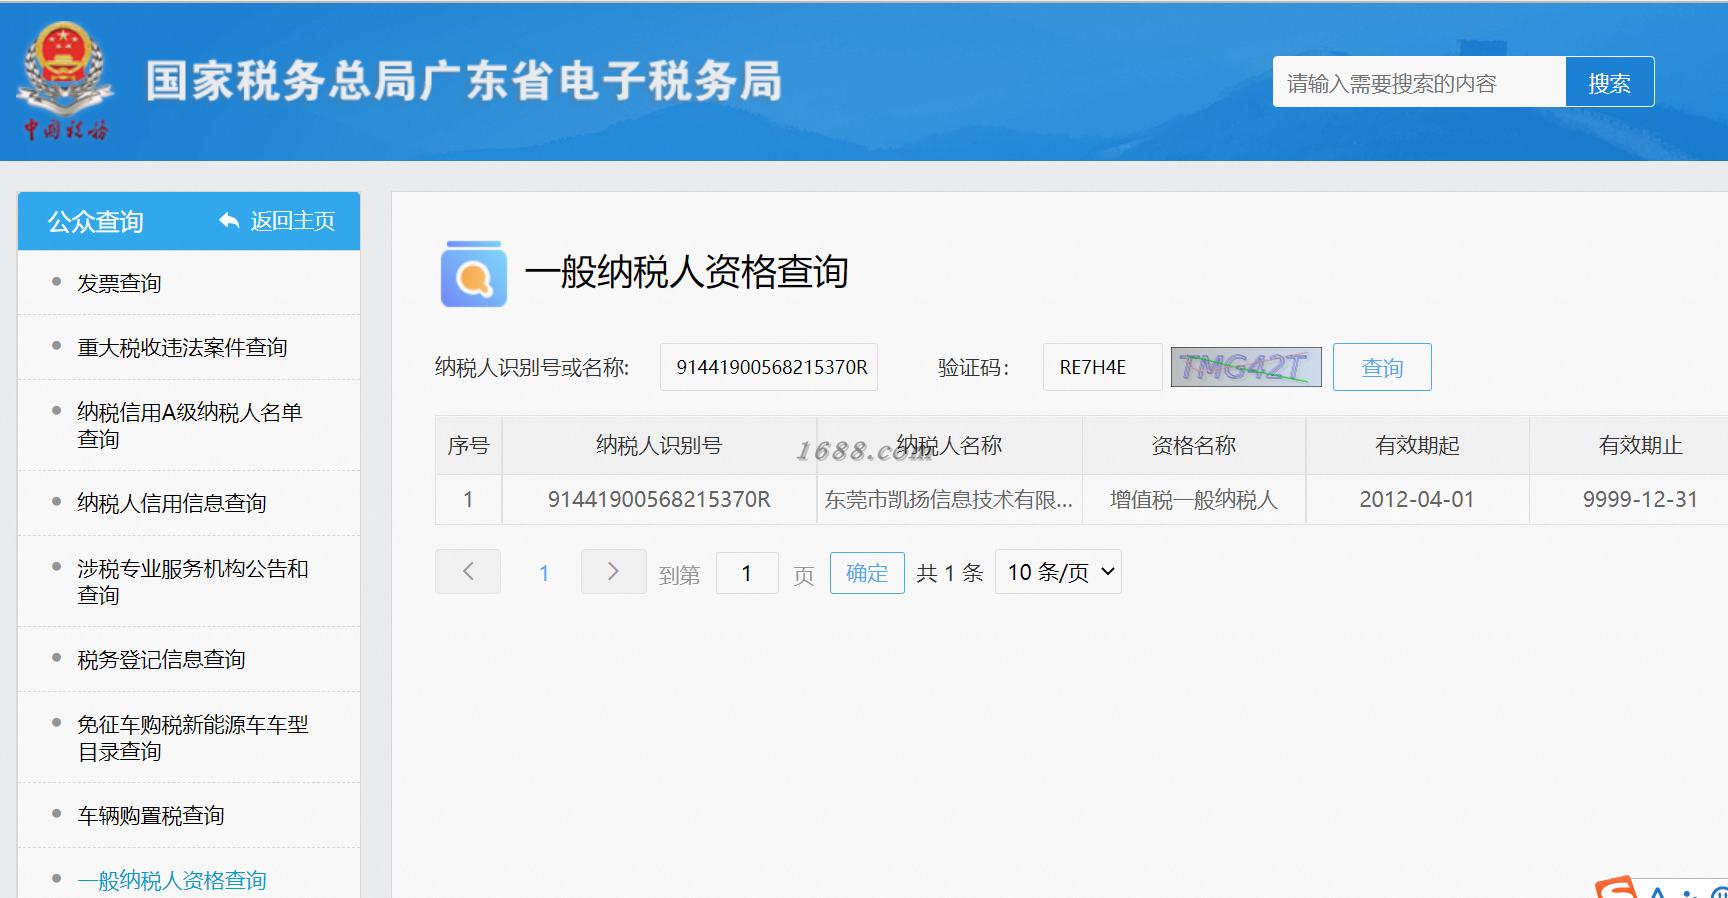Open 税务登记信息查询 menu item
Screen dimensions: 1728x898
[x=161, y=659]
